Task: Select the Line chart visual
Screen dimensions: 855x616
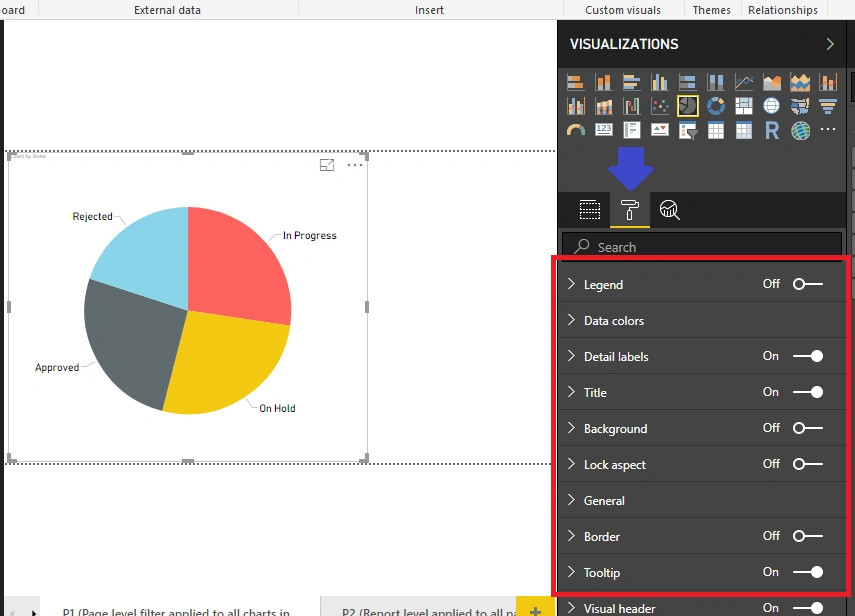Action: coord(744,82)
